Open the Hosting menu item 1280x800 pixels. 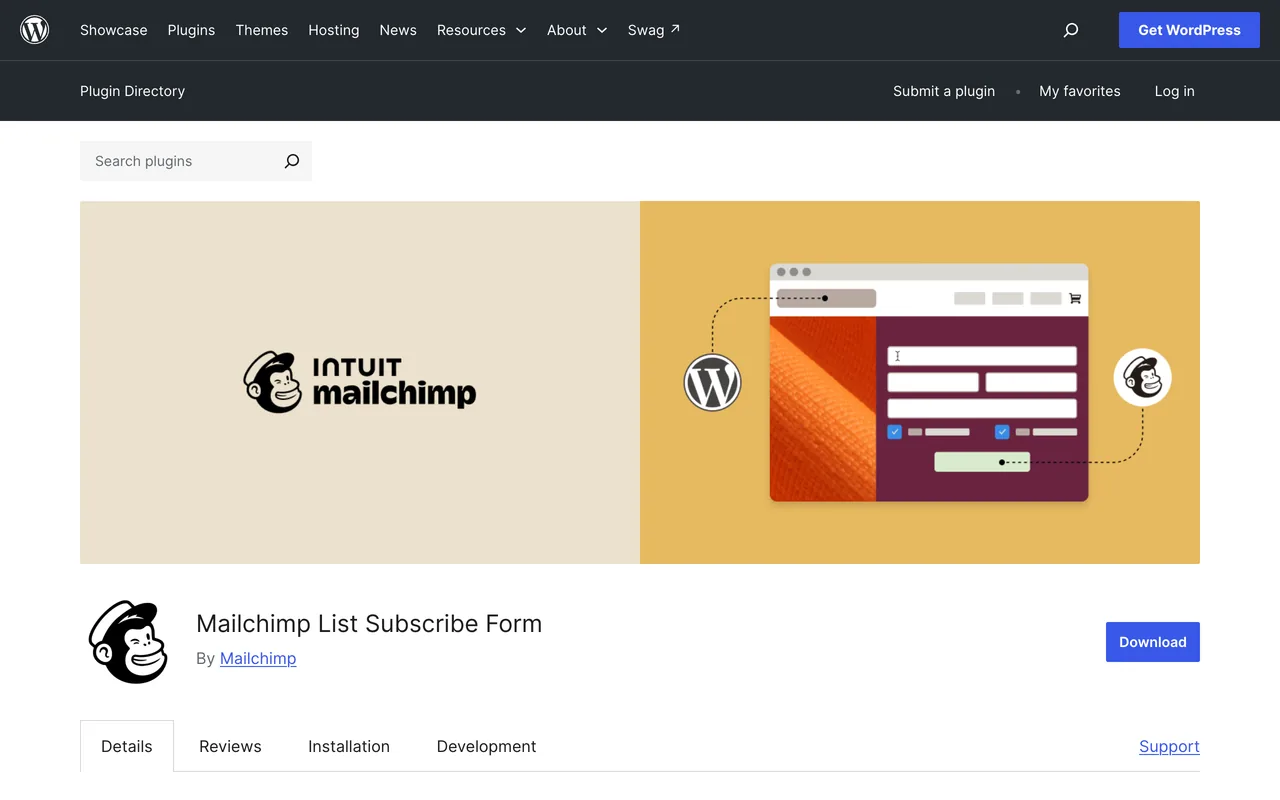(x=334, y=30)
